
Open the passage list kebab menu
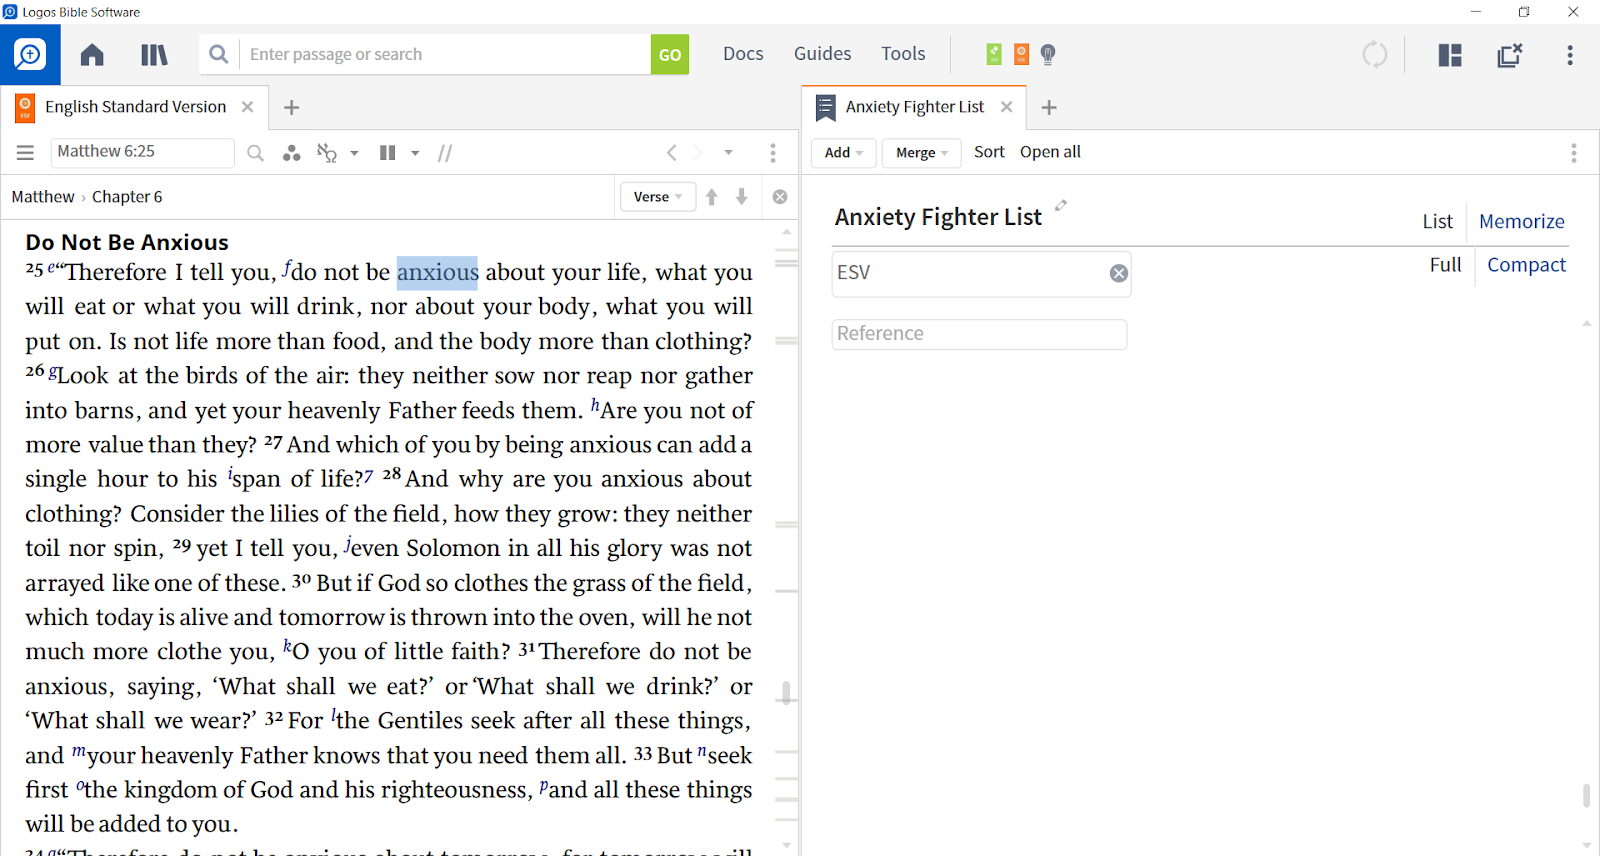click(1574, 153)
